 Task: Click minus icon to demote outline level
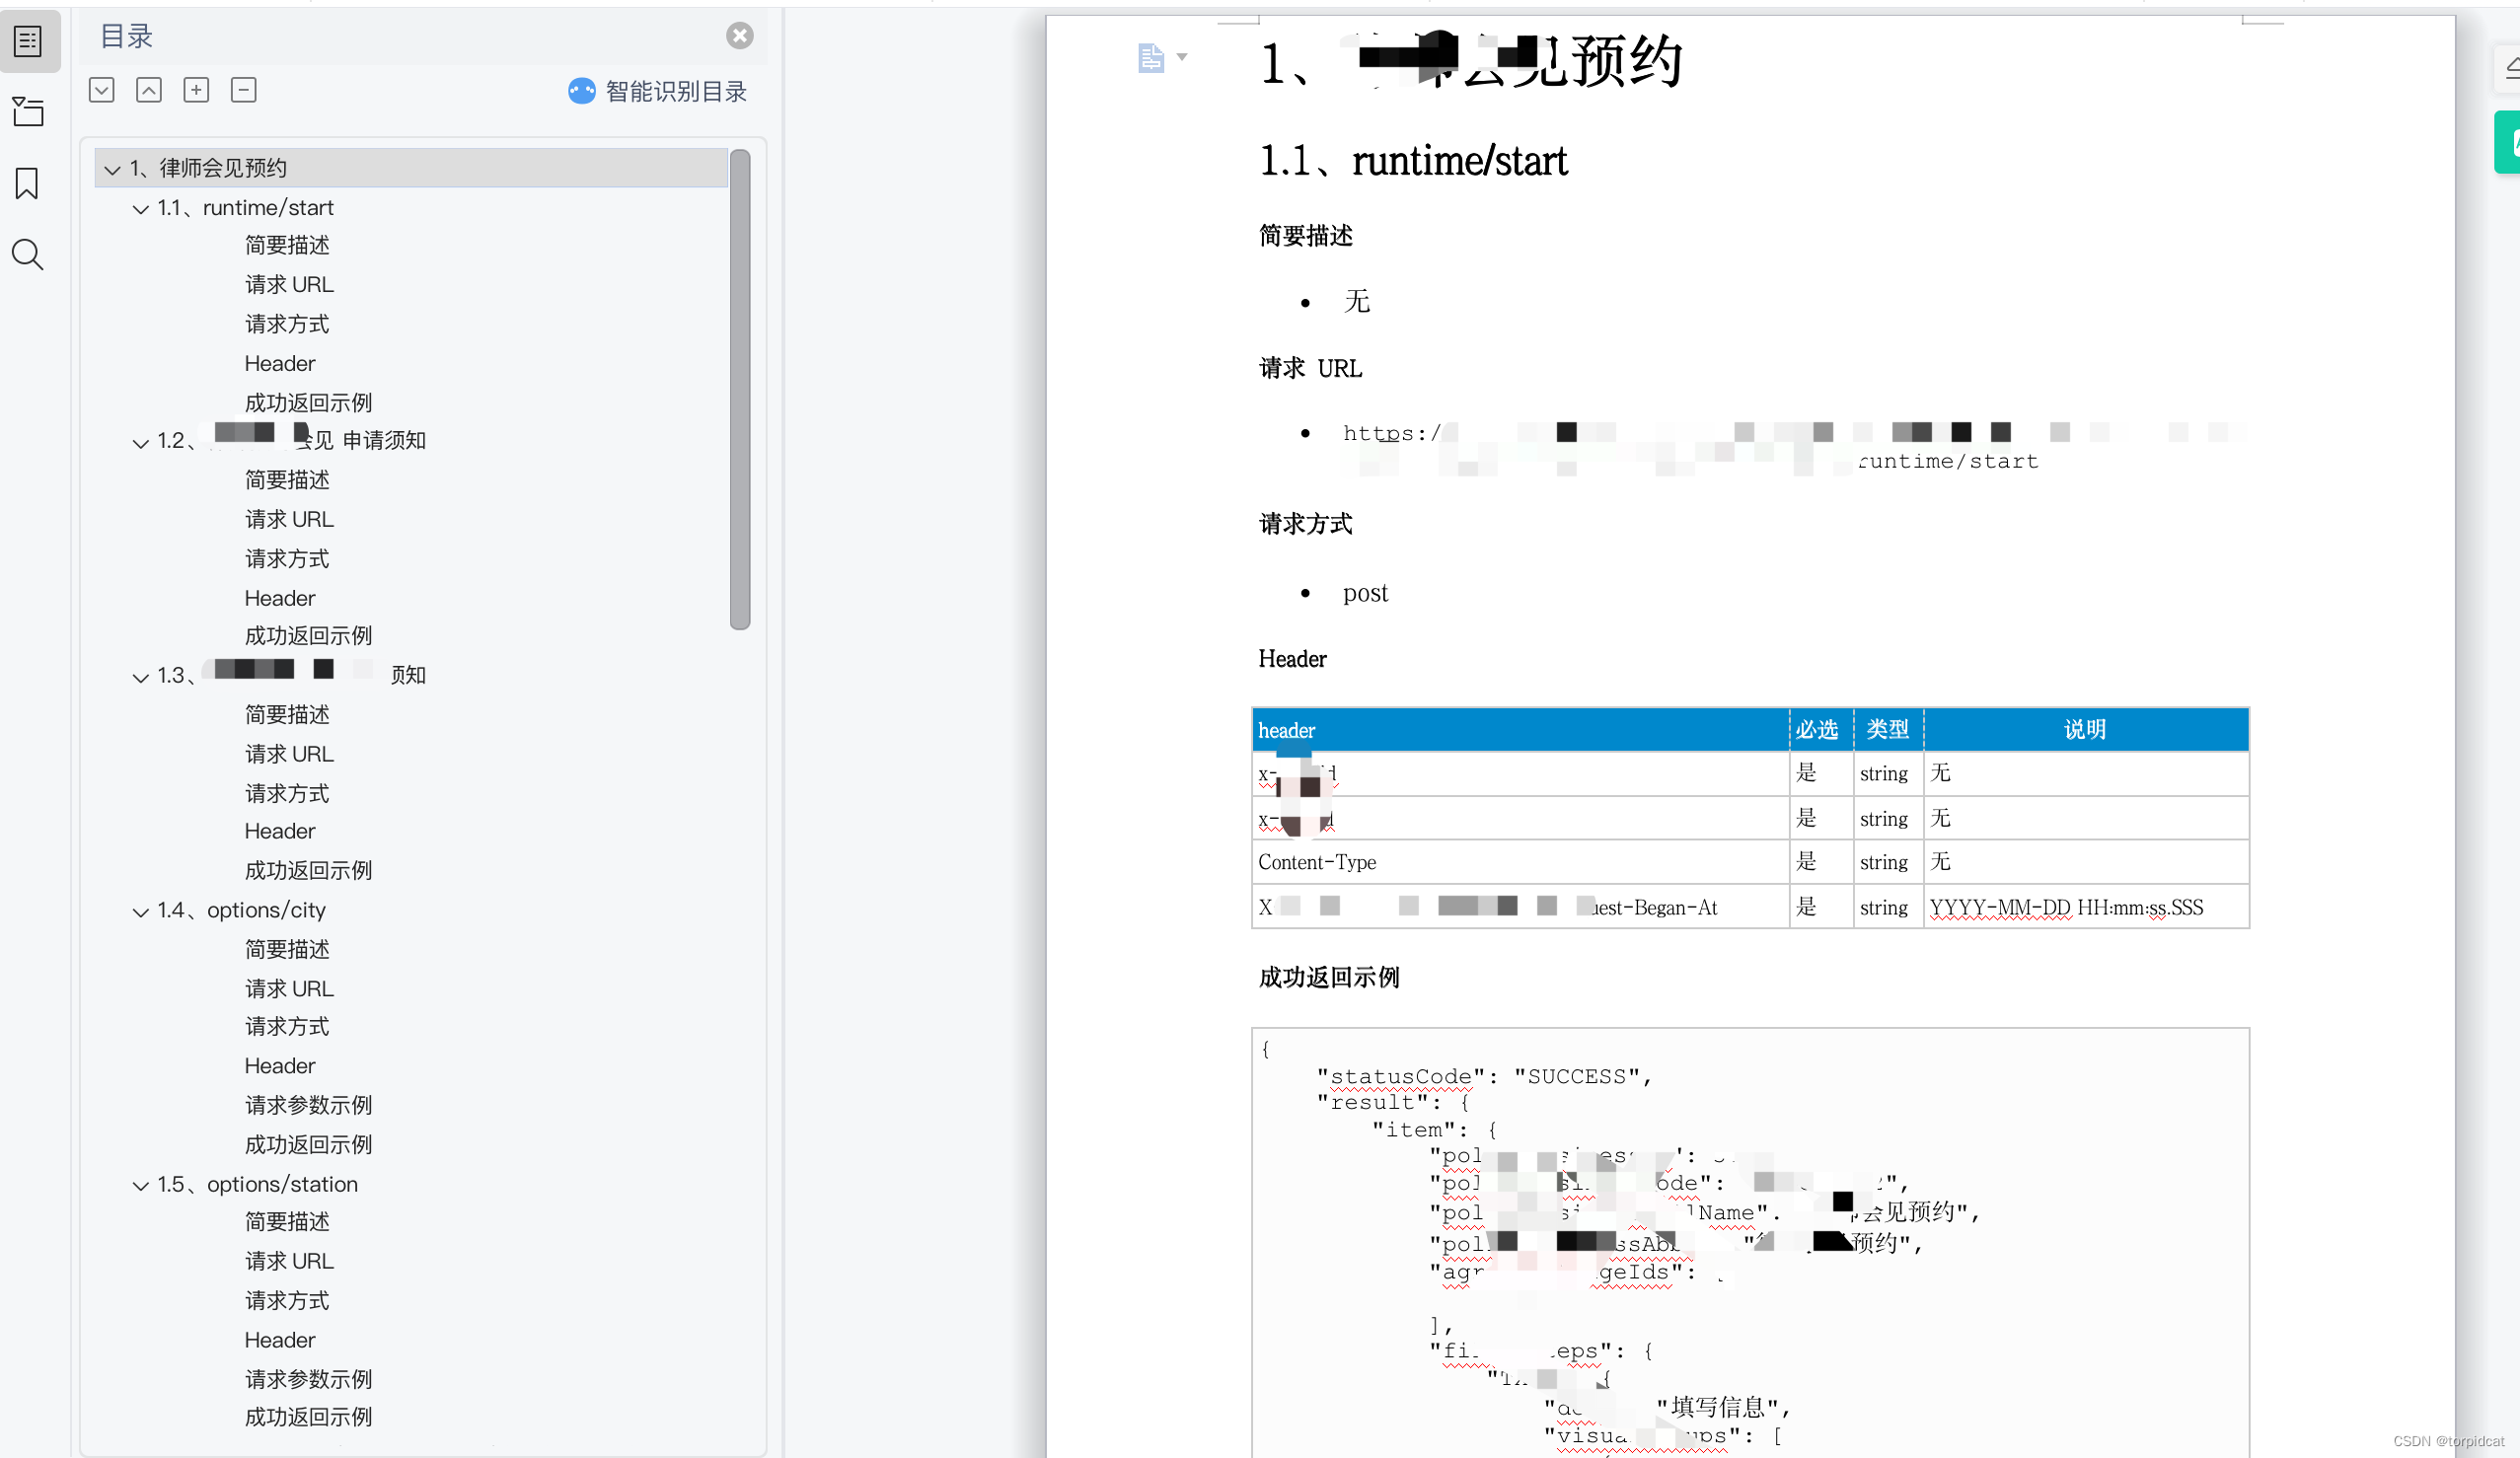243,90
